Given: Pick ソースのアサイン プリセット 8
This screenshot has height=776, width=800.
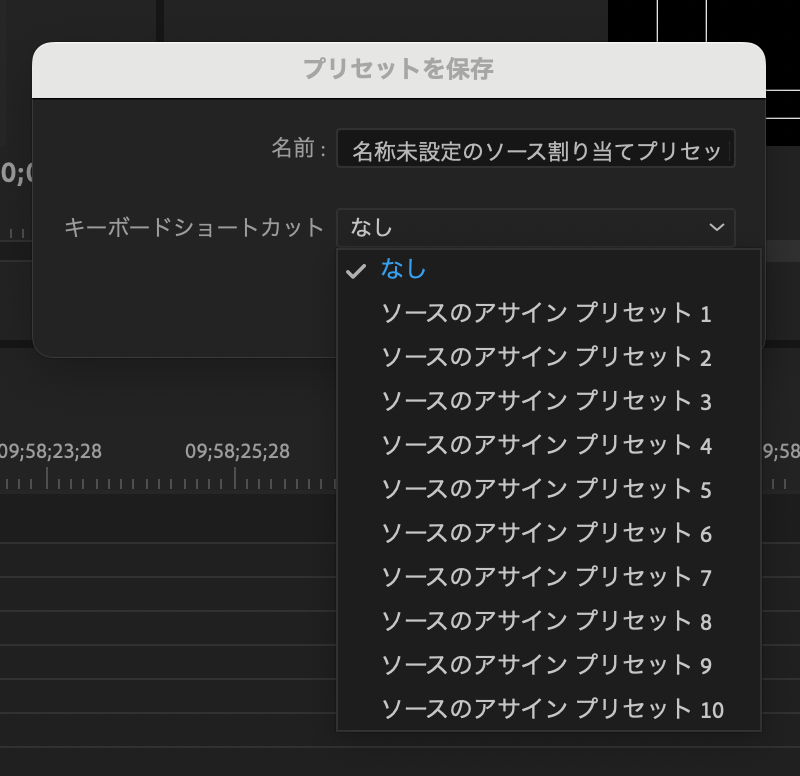Looking at the screenshot, I should point(546,622).
